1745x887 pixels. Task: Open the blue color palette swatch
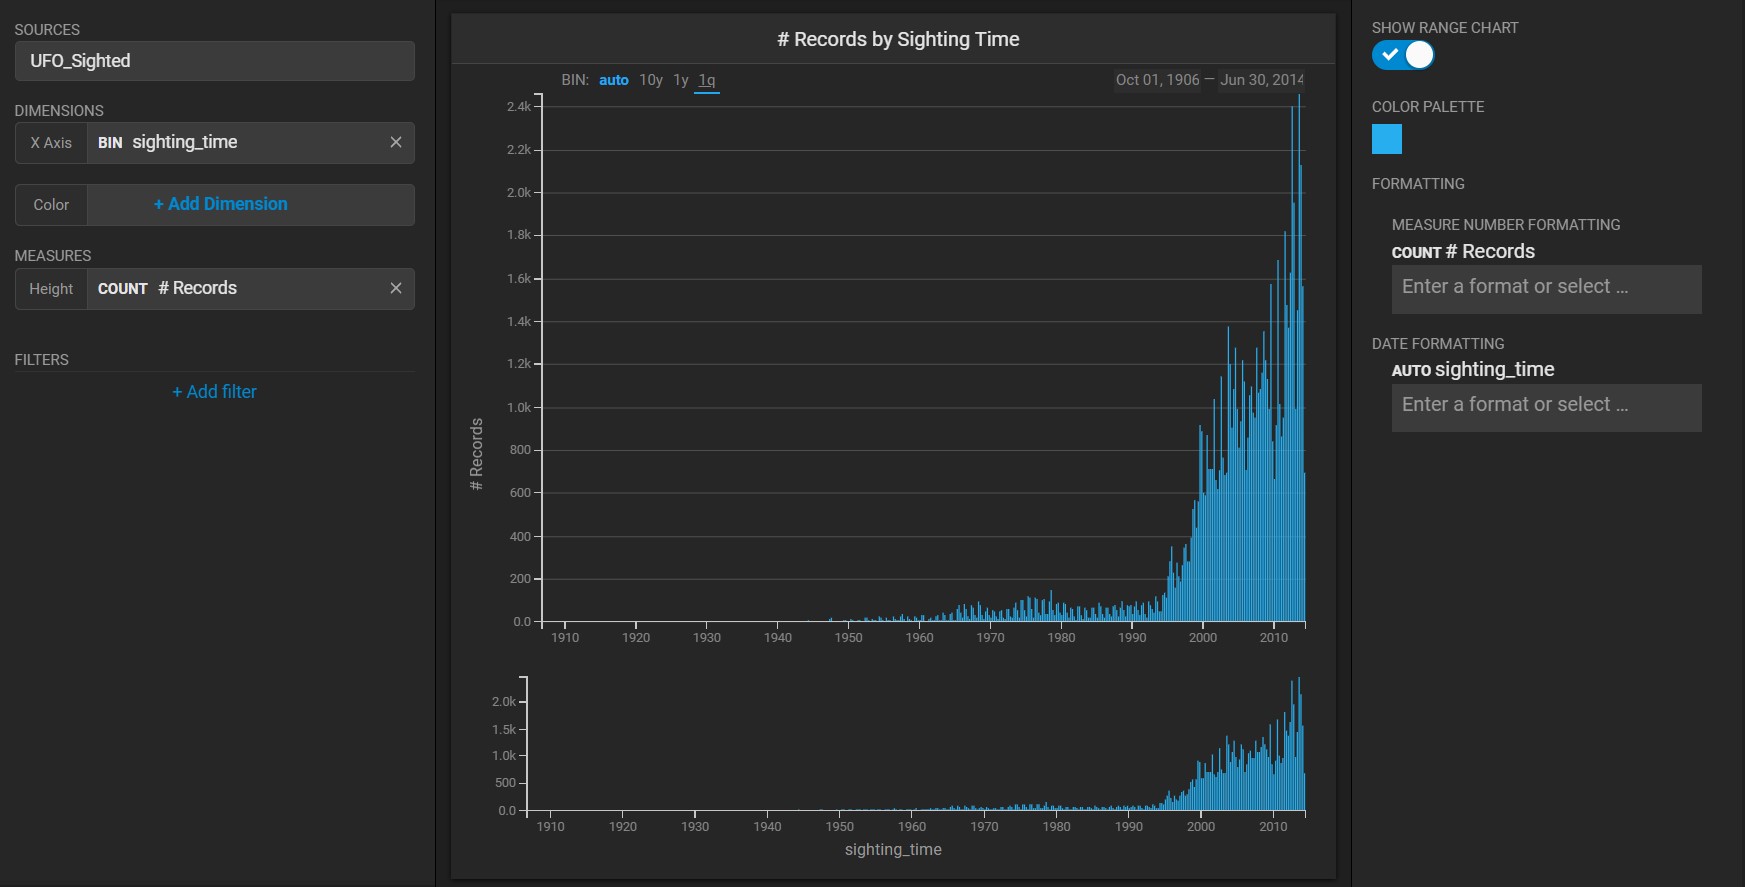pyautogui.click(x=1386, y=139)
